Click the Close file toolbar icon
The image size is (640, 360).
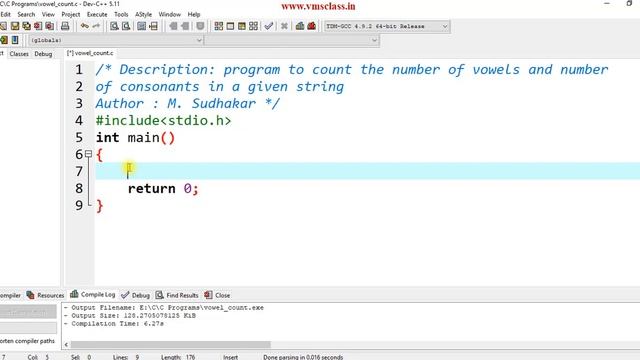point(38,26)
